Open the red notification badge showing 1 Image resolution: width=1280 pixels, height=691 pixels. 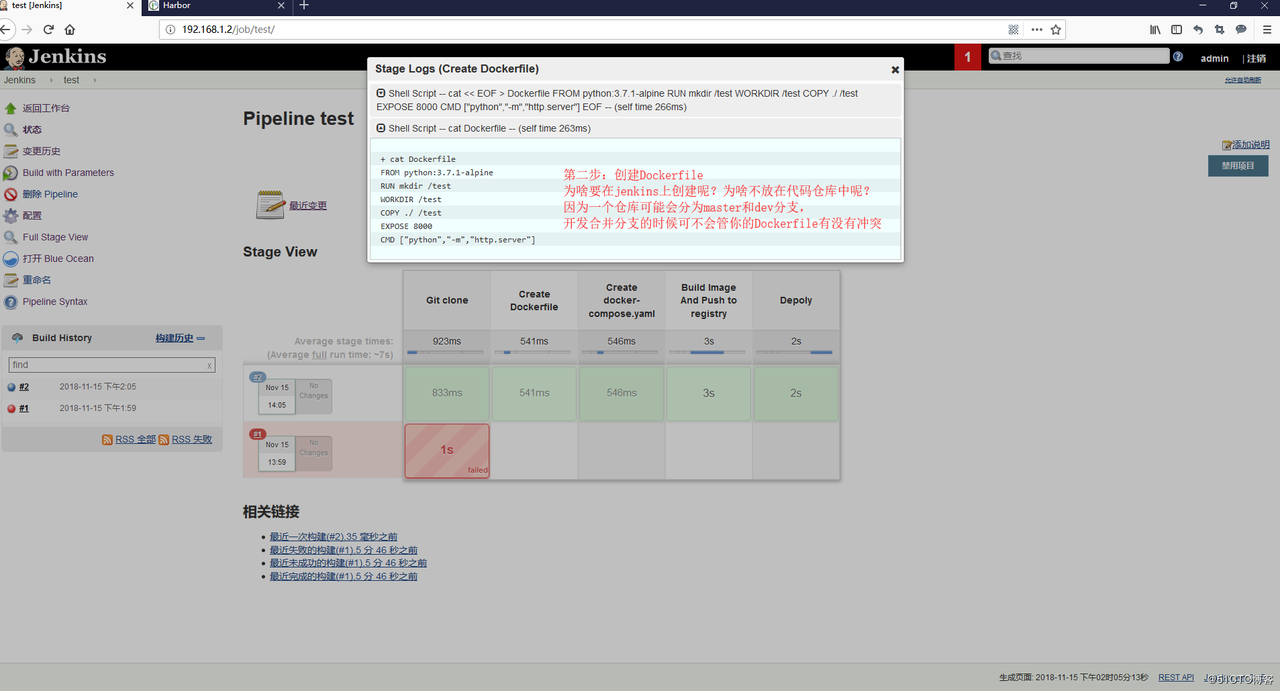[x=967, y=57]
